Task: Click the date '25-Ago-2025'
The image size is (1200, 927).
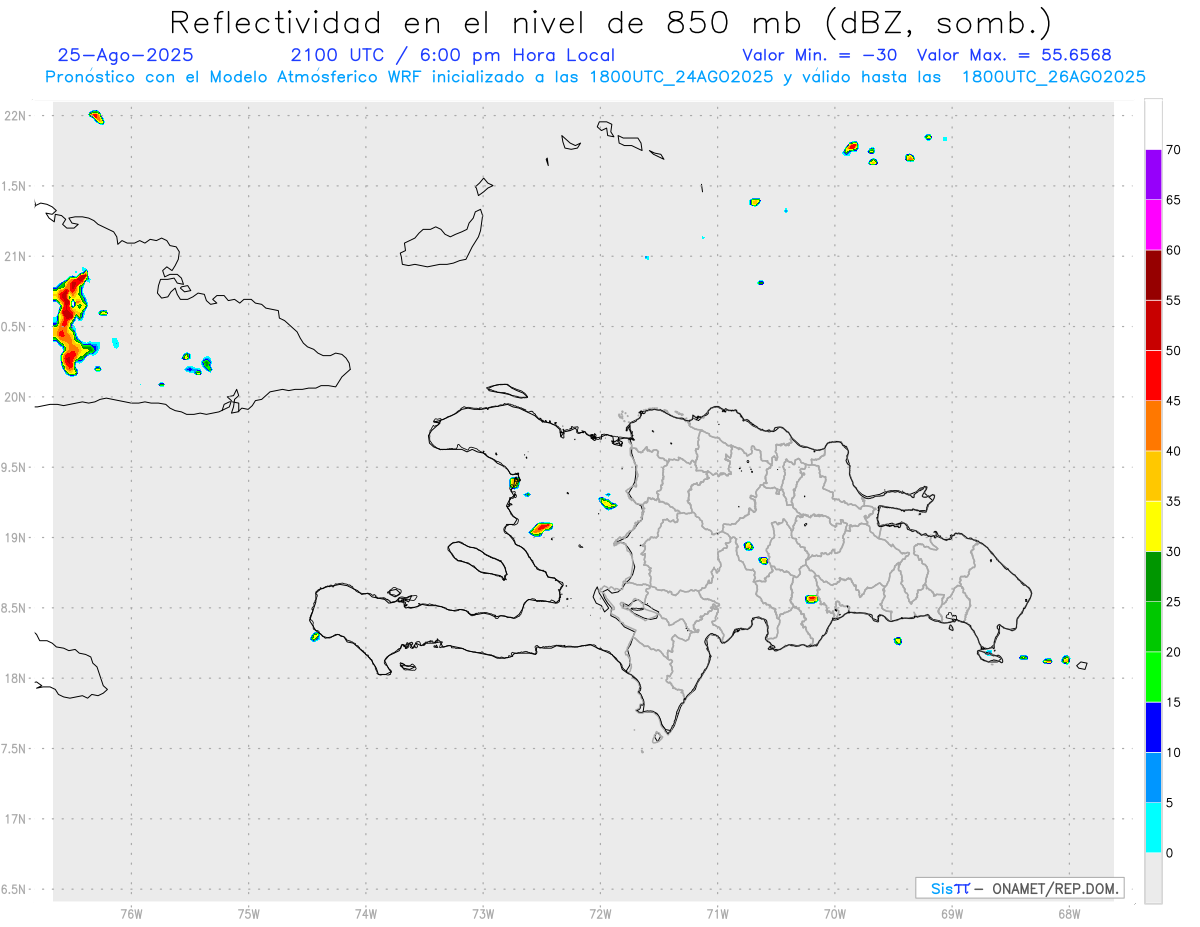Action: pos(126,55)
